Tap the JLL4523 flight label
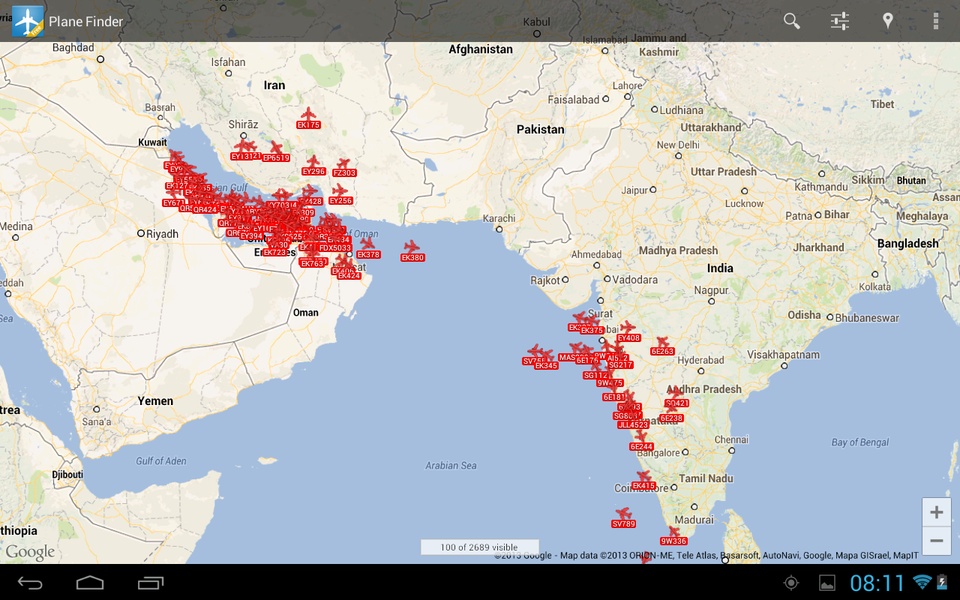Image resolution: width=960 pixels, height=600 pixels. pos(633,424)
